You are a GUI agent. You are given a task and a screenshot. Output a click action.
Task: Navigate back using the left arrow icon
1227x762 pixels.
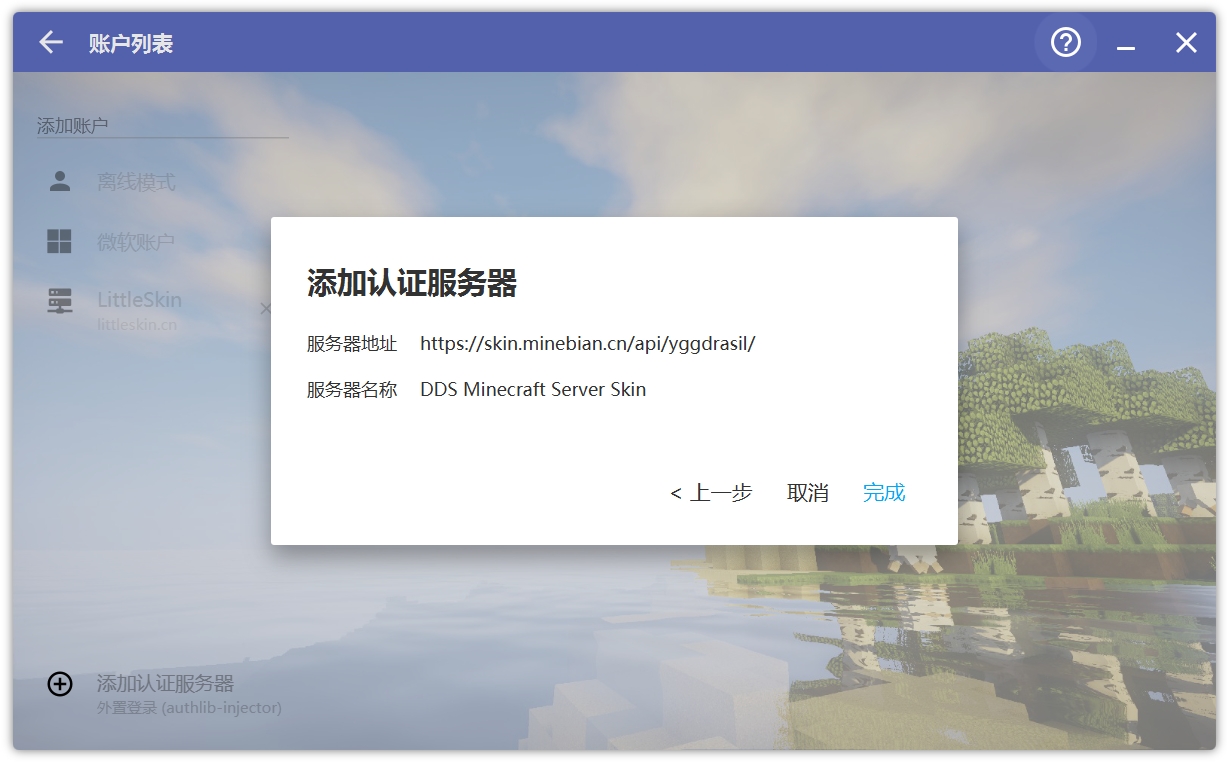(x=49, y=42)
